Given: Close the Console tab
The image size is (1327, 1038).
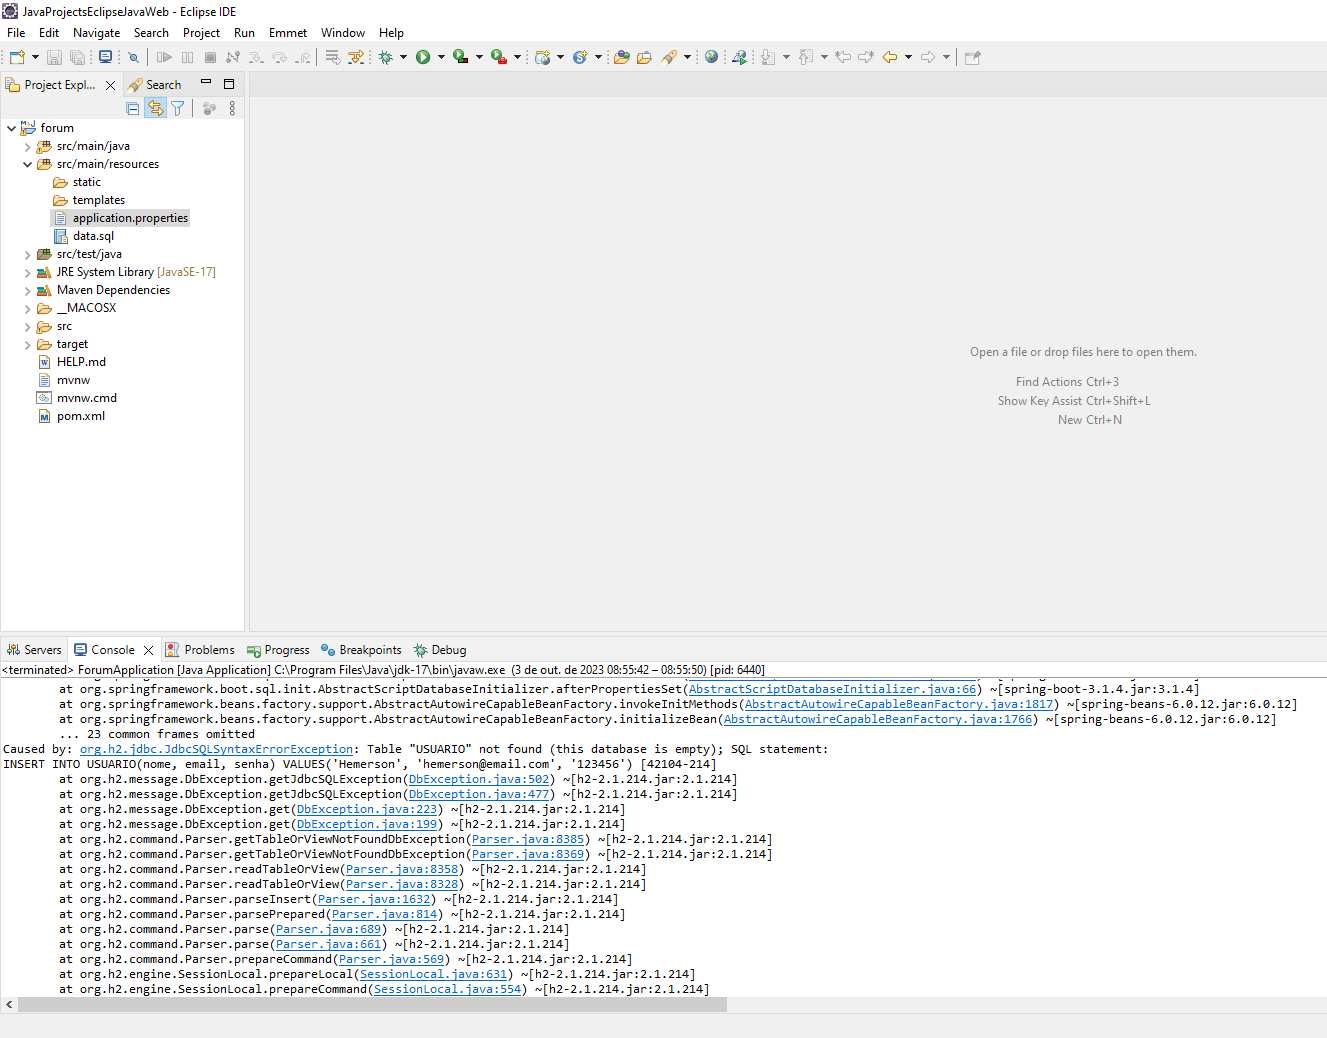Looking at the screenshot, I should pos(149,650).
